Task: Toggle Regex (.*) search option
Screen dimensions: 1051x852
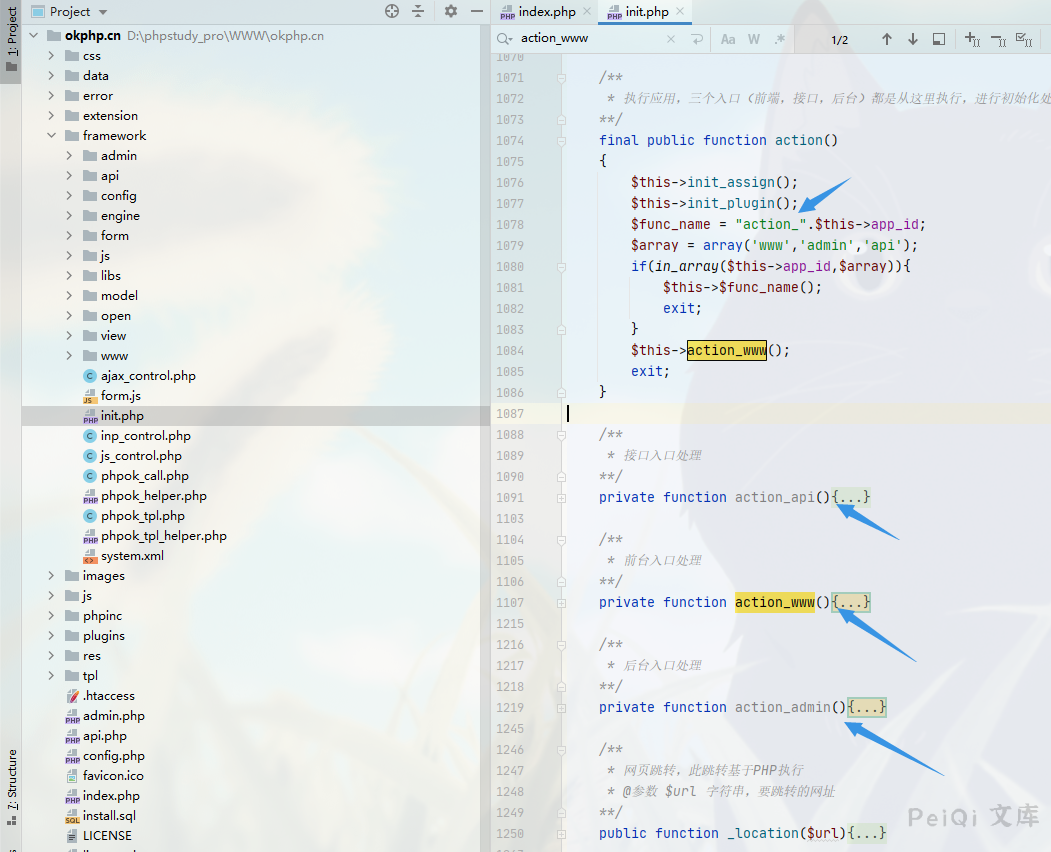Action: (780, 39)
